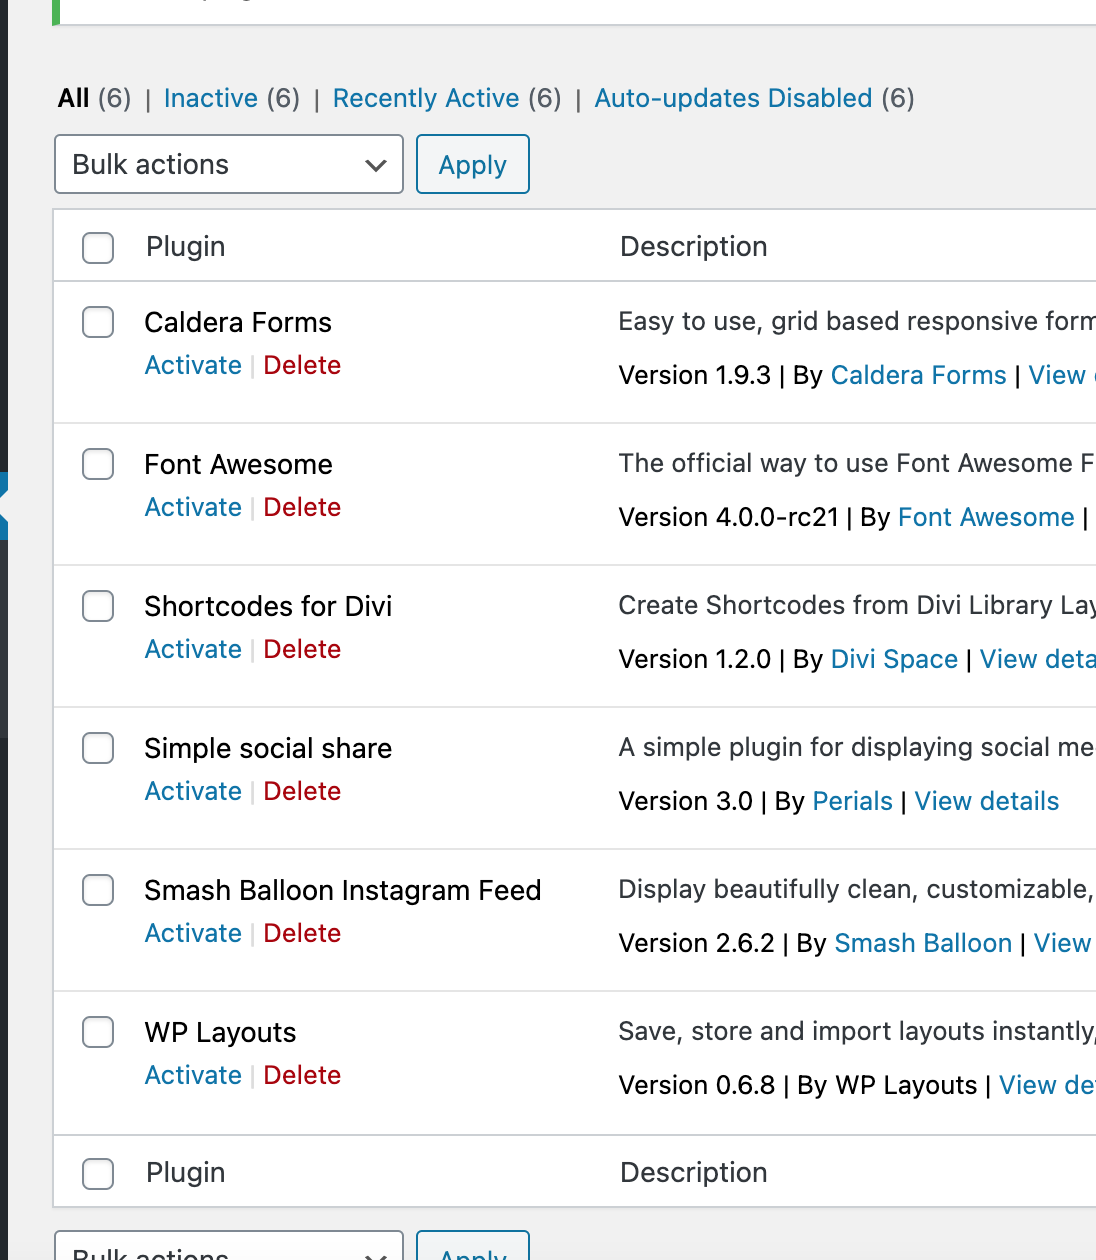View details for Shortcodes for Divi

pyautogui.click(x=1037, y=659)
